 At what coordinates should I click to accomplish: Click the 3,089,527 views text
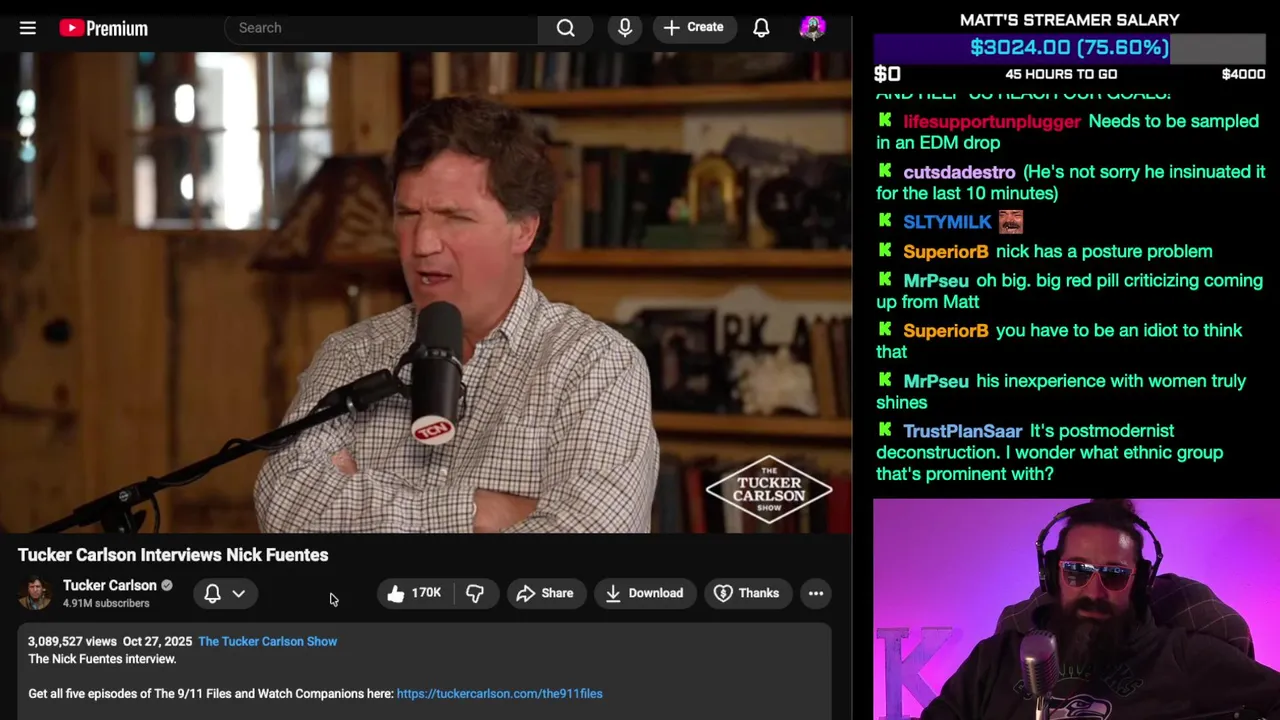pos(72,641)
